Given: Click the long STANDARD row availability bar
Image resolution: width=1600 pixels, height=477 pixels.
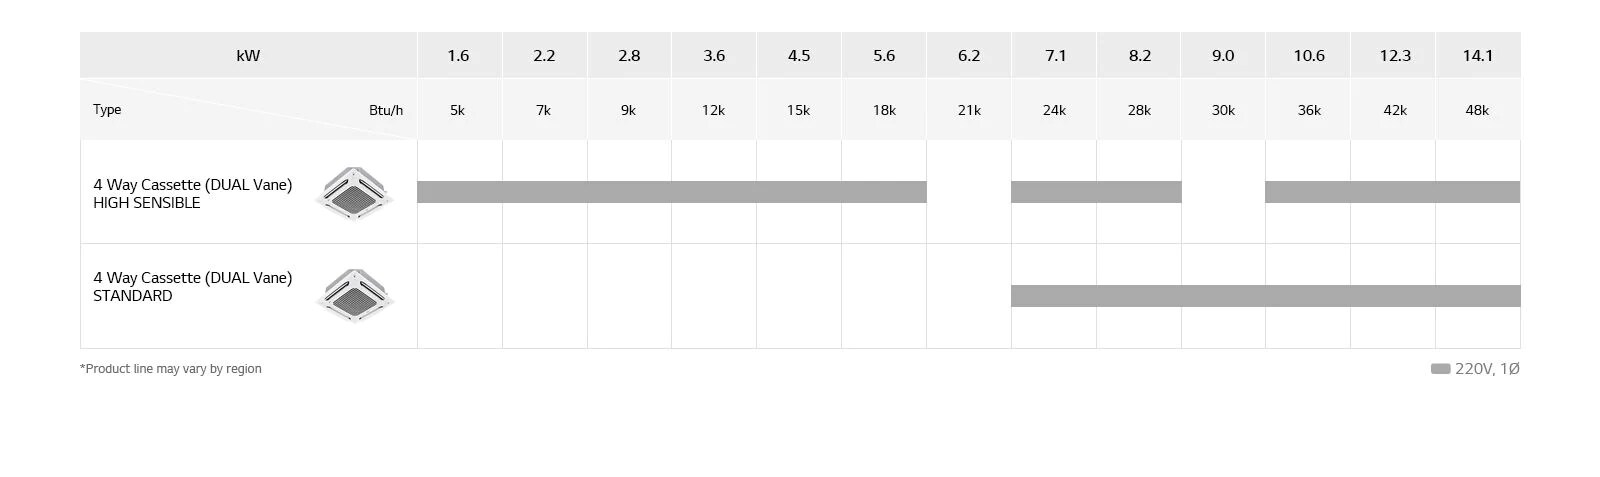Looking at the screenshot, I should click(1265, 296).
